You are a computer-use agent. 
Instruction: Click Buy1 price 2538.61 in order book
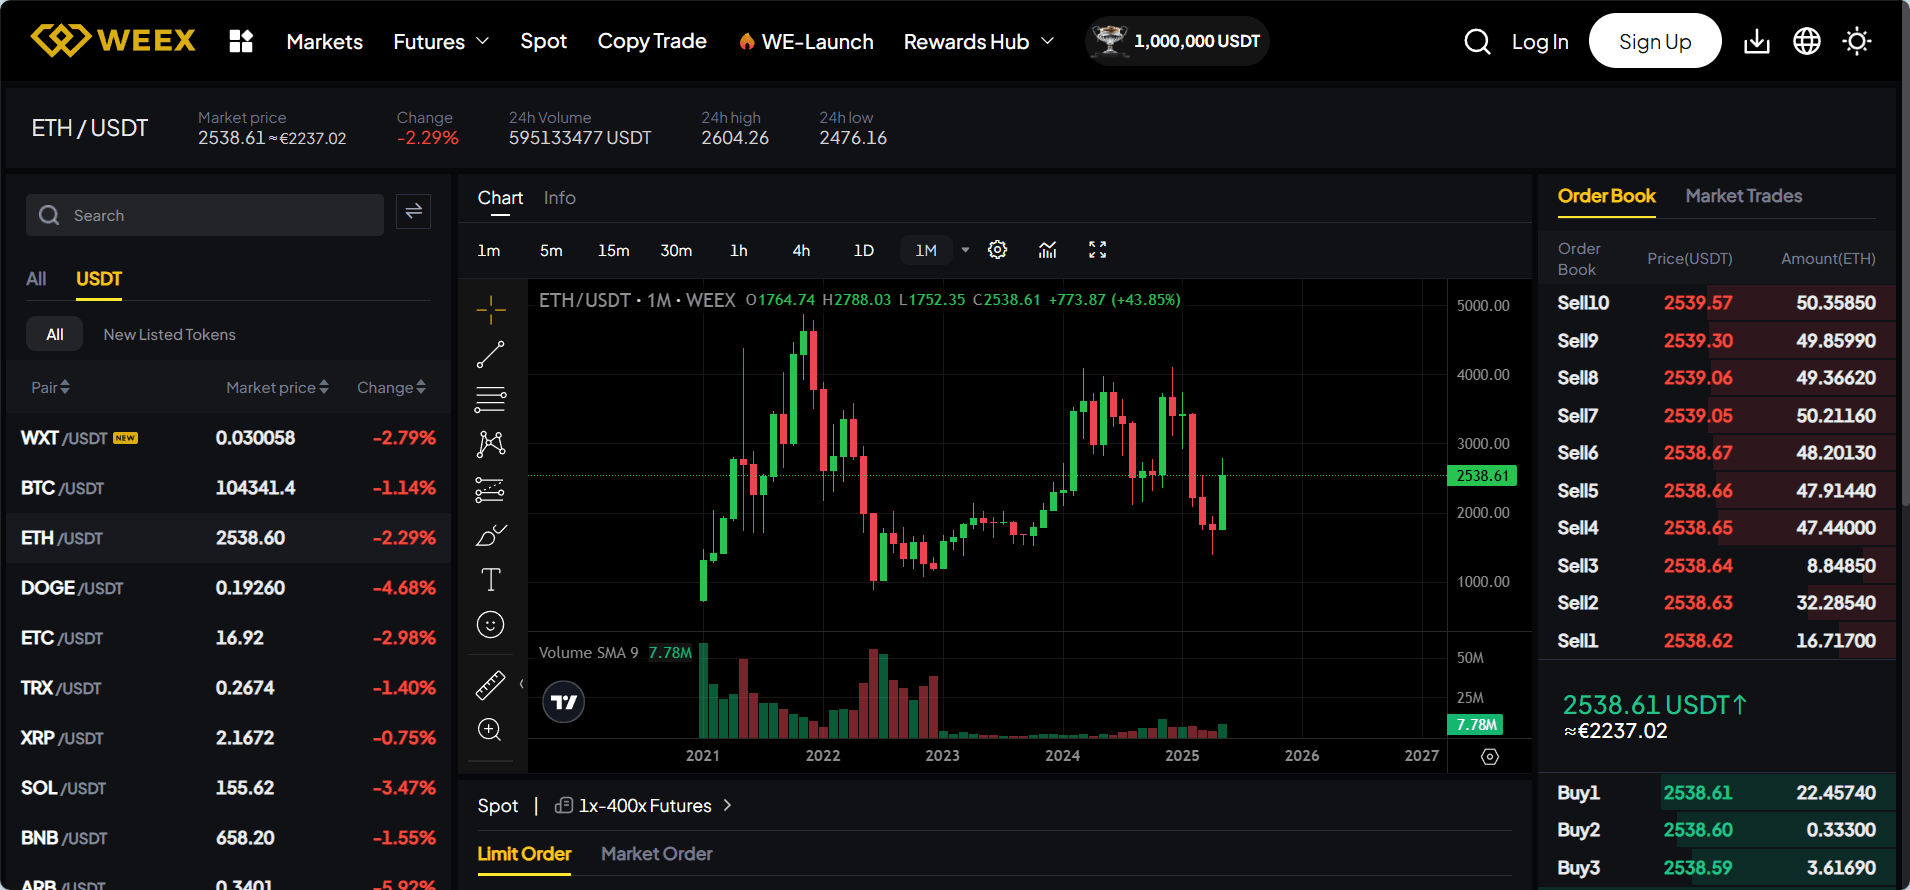coord(1697,793)
